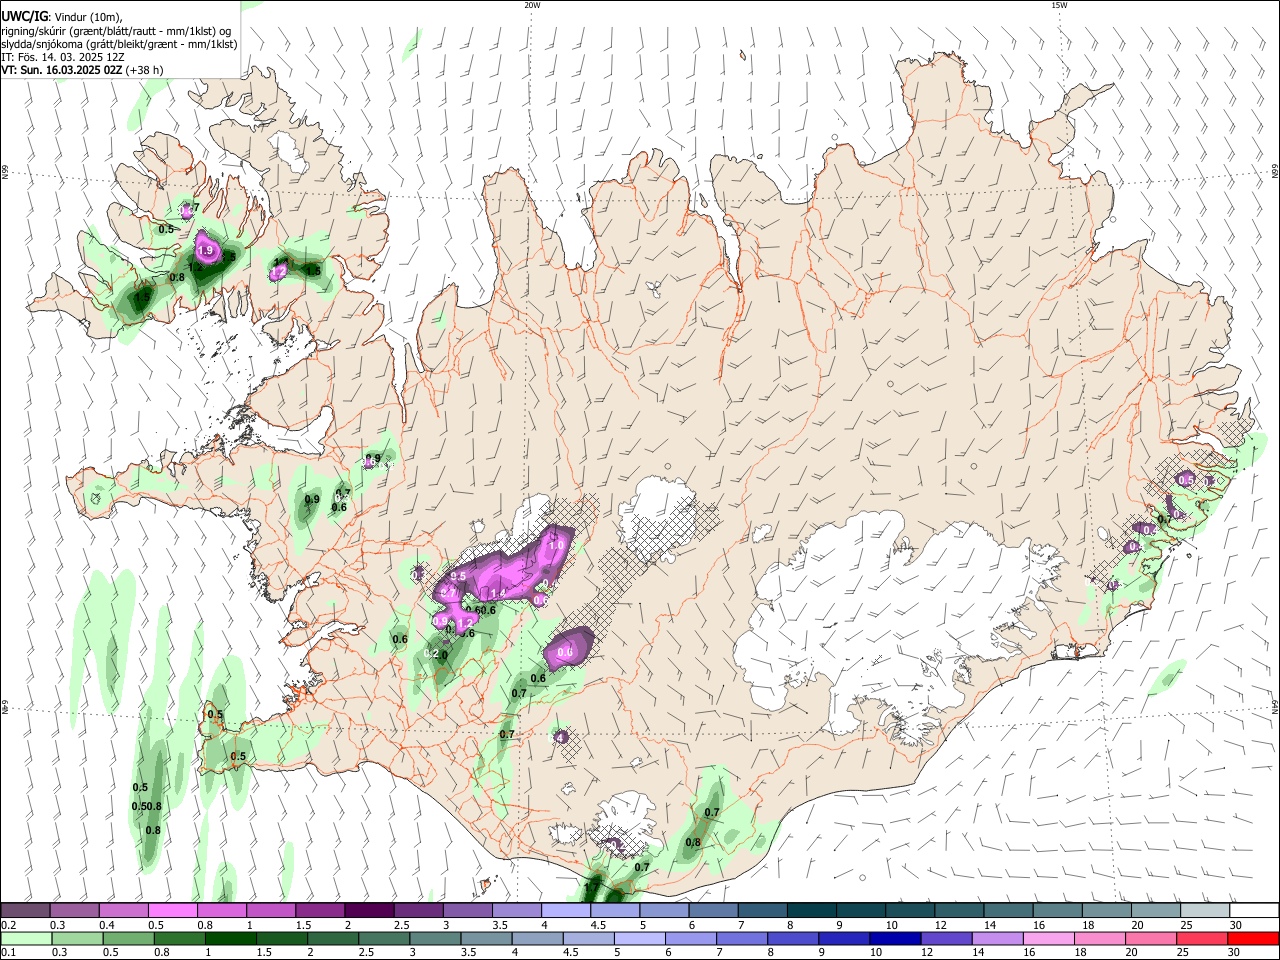Click the 0.3 swatch in purple snow legend
Image resolution: width=1280 pixels, height=960 pixels.
point(75,910)
